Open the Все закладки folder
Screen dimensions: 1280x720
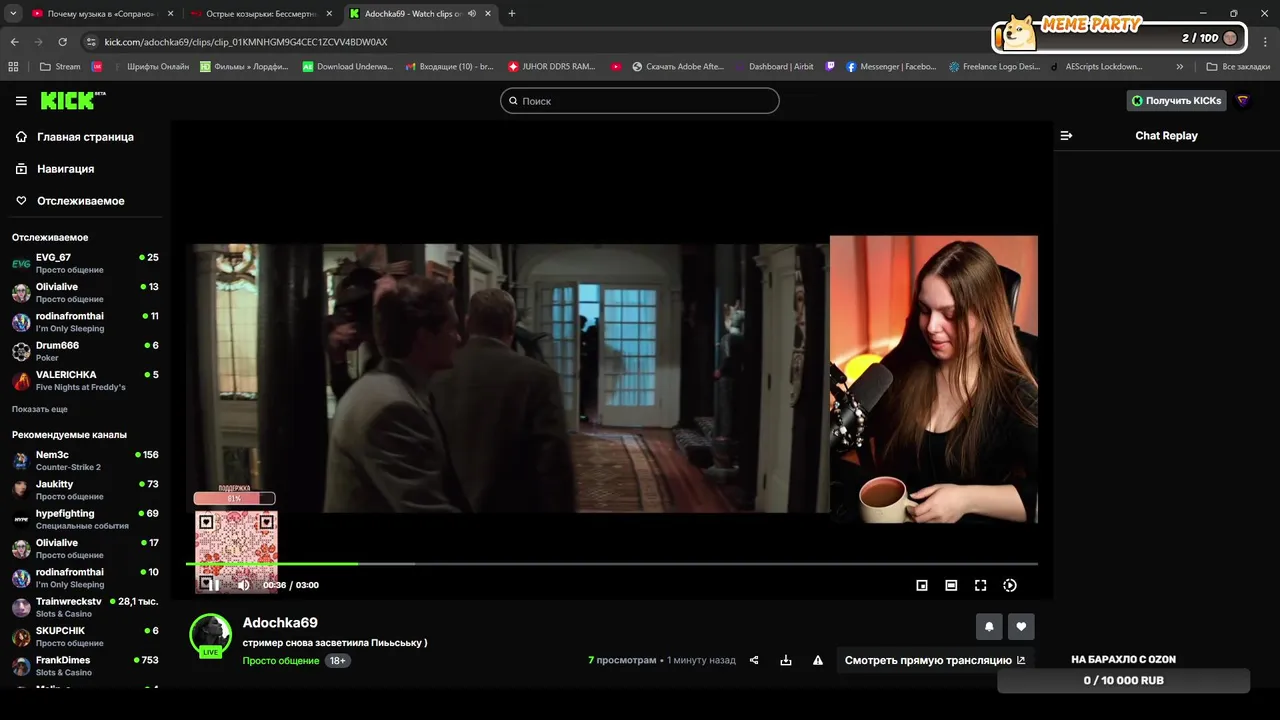(1238, 67)
